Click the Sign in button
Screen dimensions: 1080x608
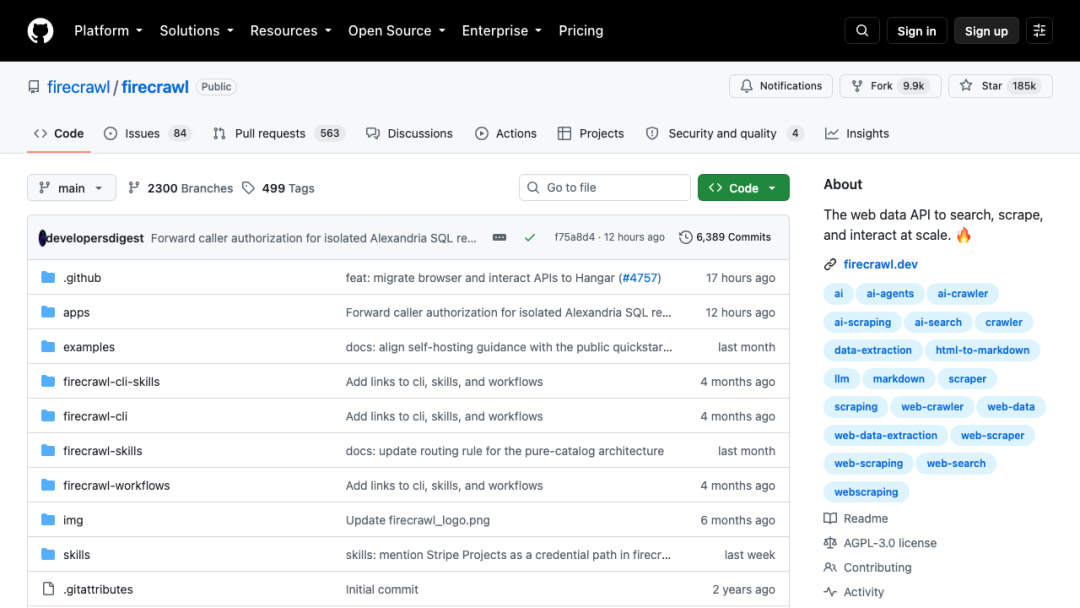pyautogui.click(x=916, y=31)
